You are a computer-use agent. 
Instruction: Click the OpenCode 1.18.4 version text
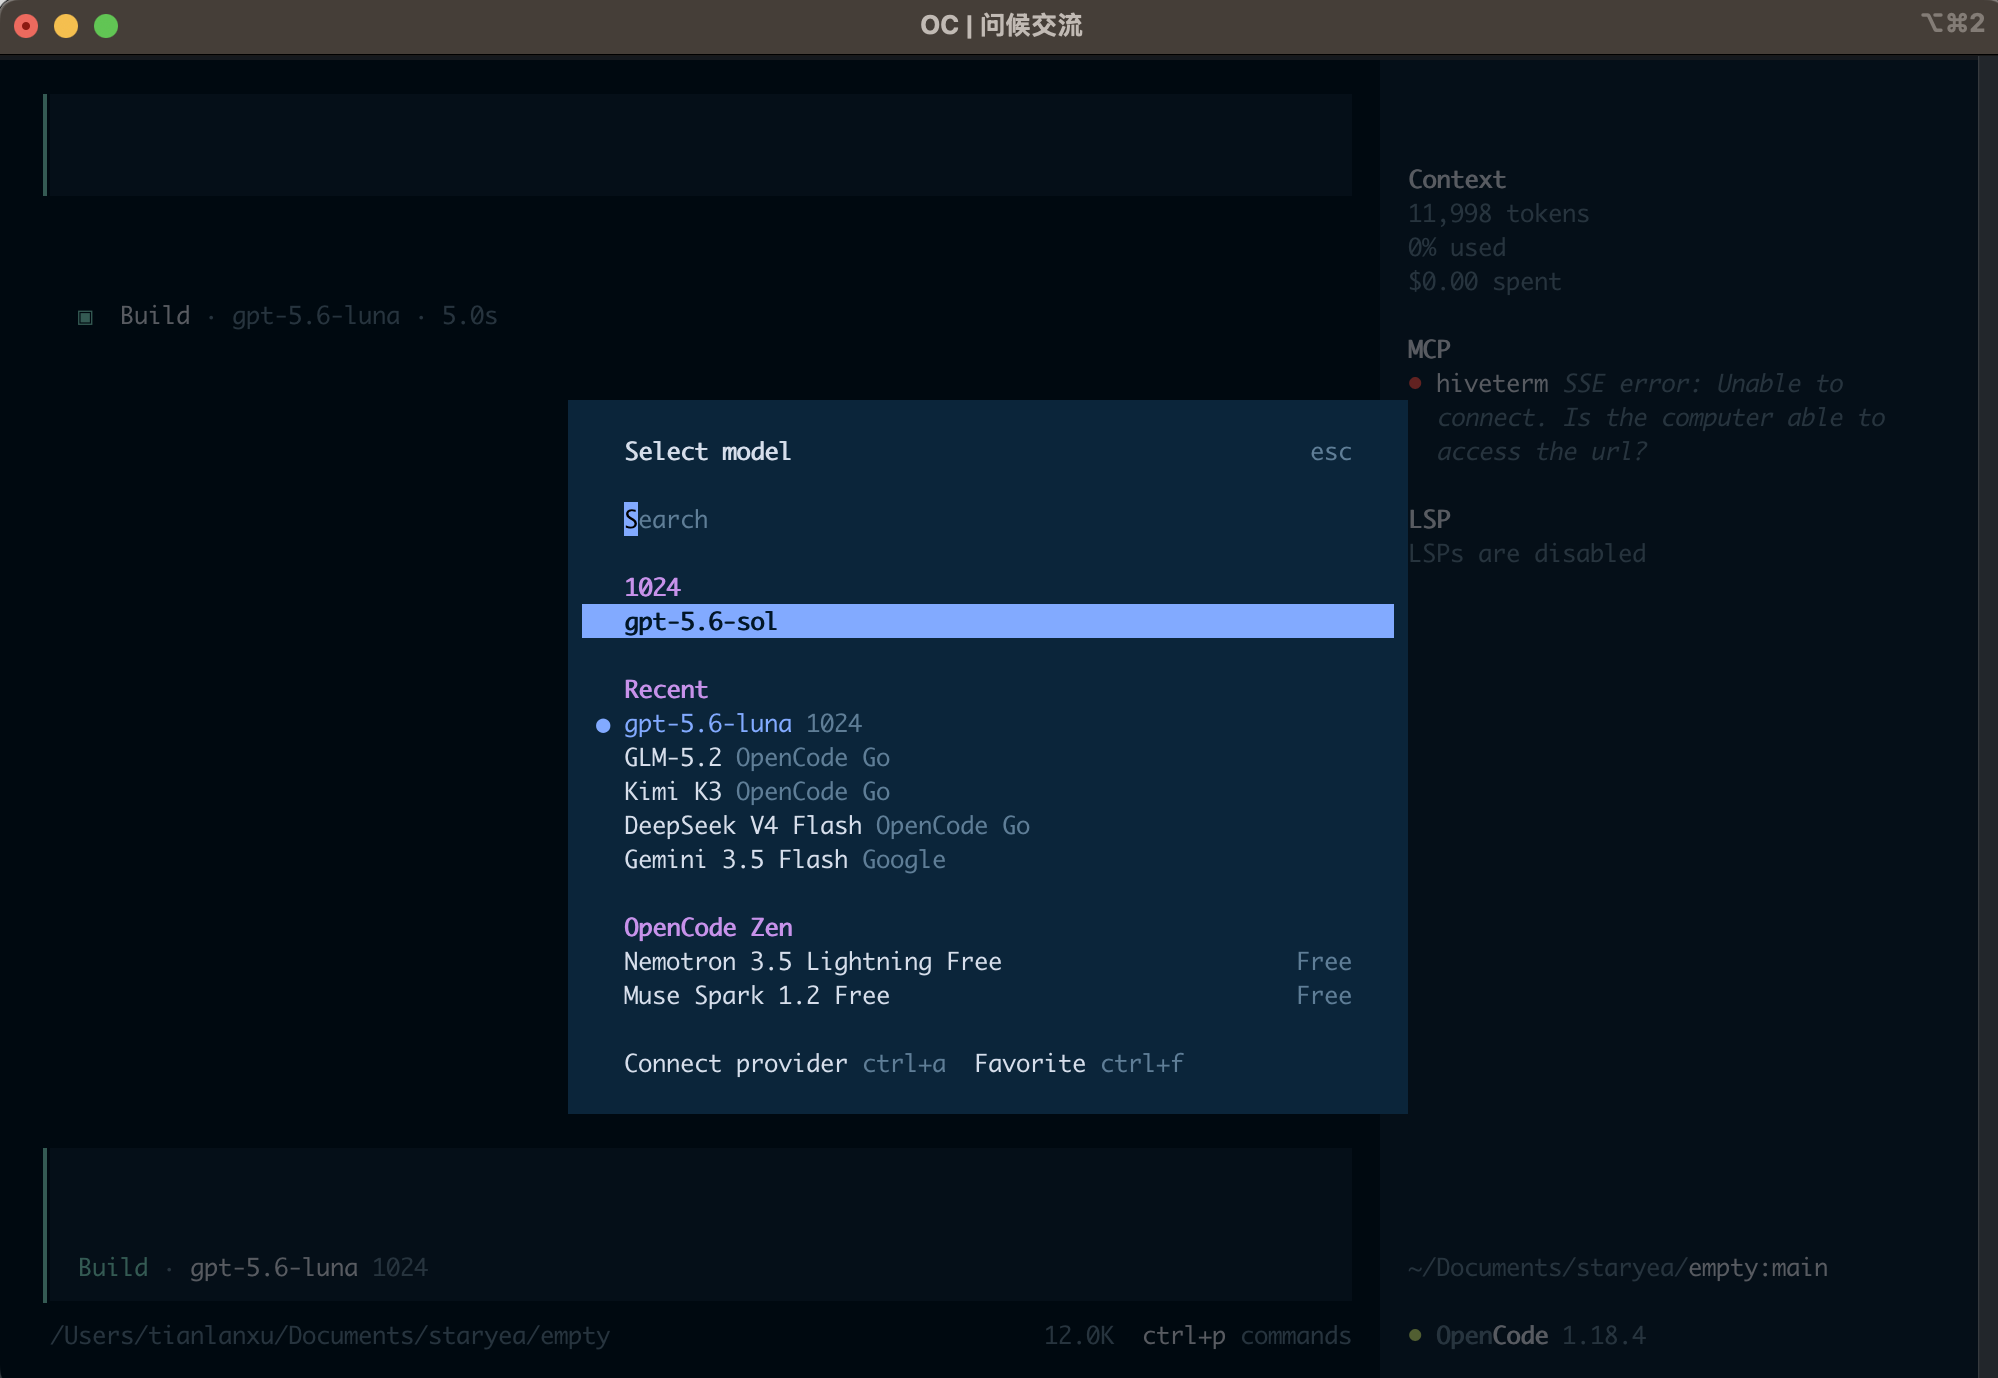1540,1335
